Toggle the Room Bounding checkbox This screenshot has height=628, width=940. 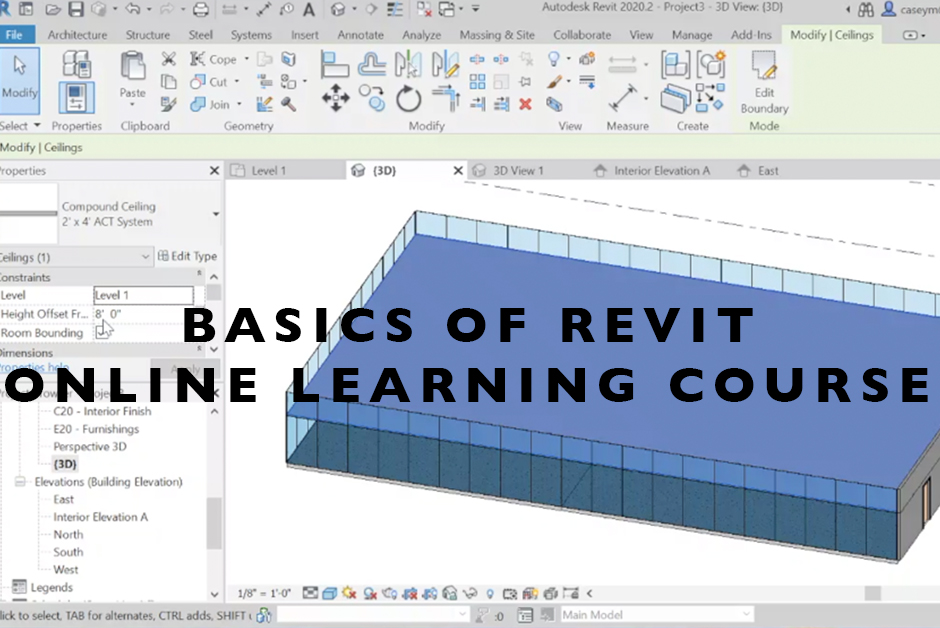point(102,333)
